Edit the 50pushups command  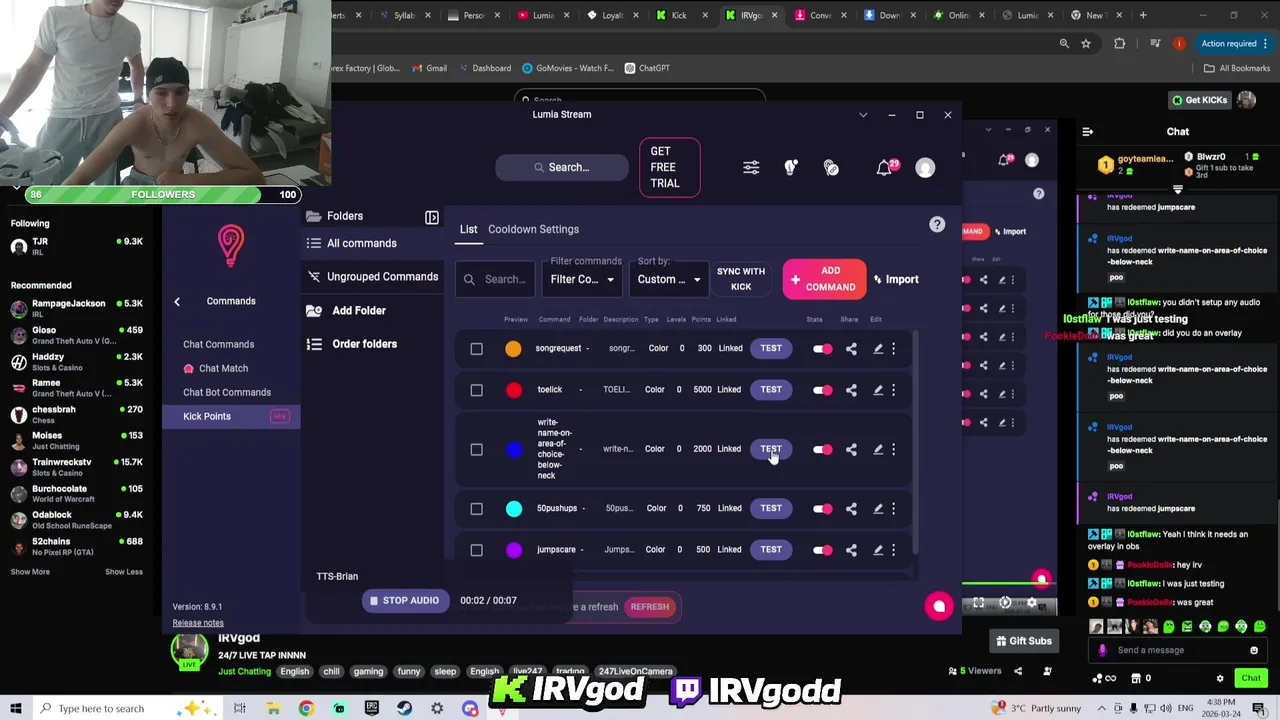click(x=878, y=509)
